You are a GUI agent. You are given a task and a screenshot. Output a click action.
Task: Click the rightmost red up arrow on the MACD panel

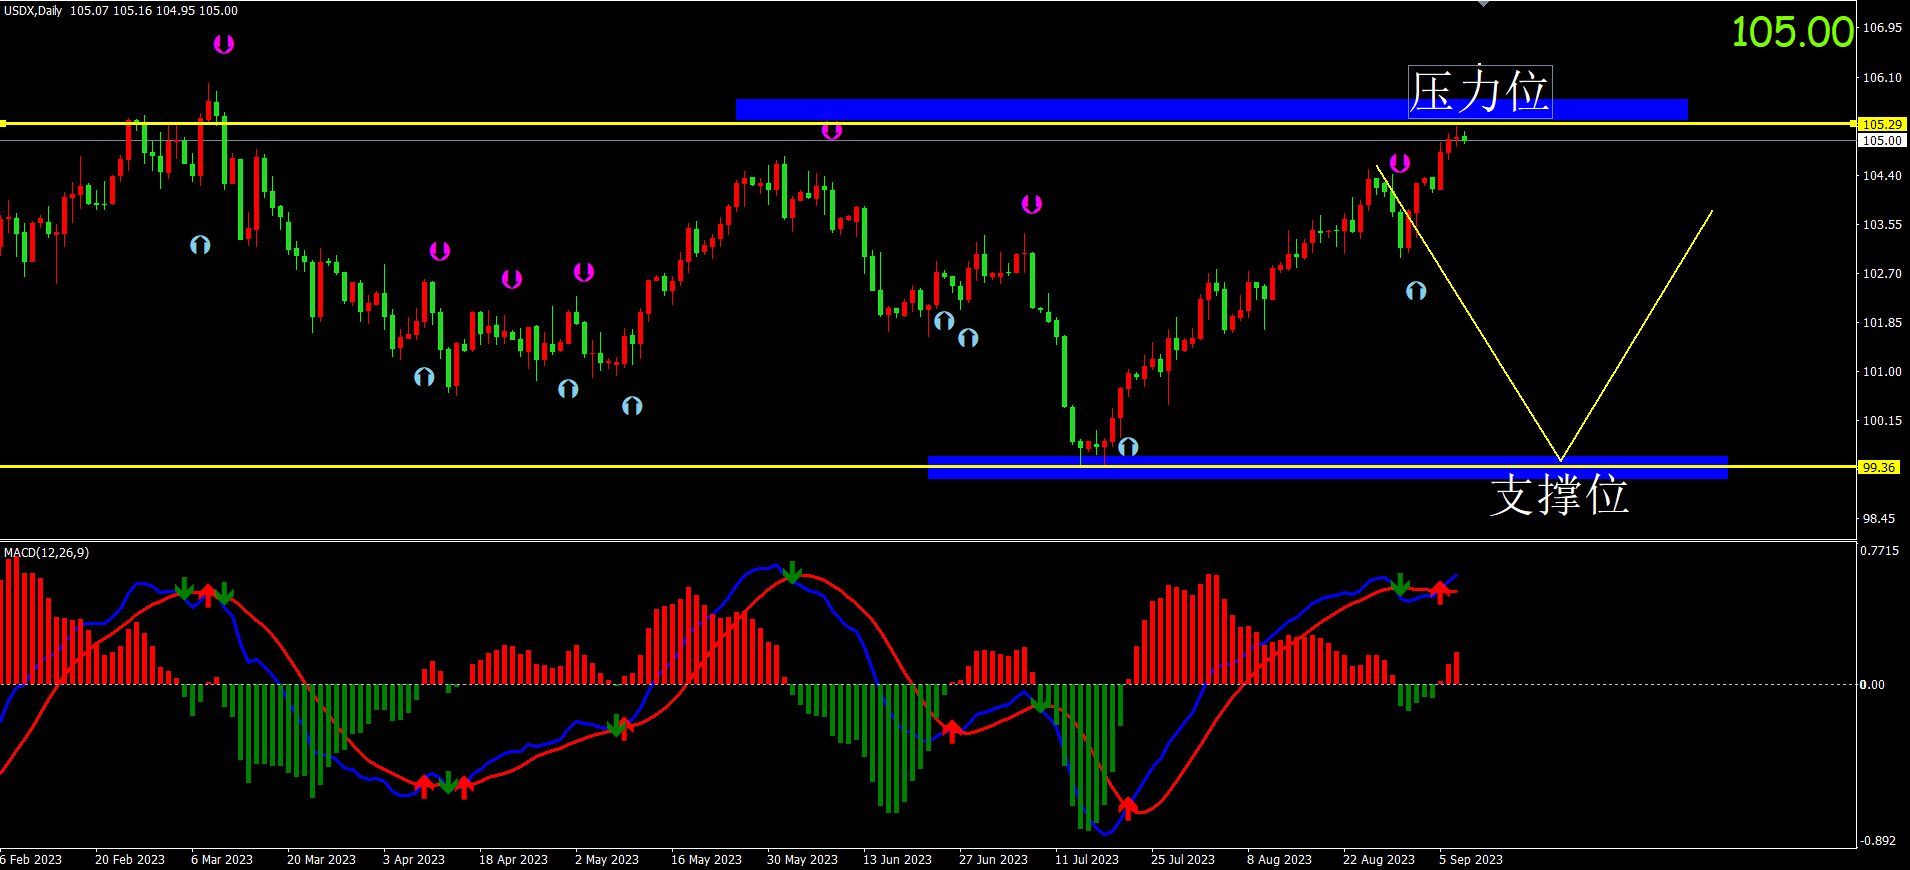pyautogui.click(x=1440, y=592)
